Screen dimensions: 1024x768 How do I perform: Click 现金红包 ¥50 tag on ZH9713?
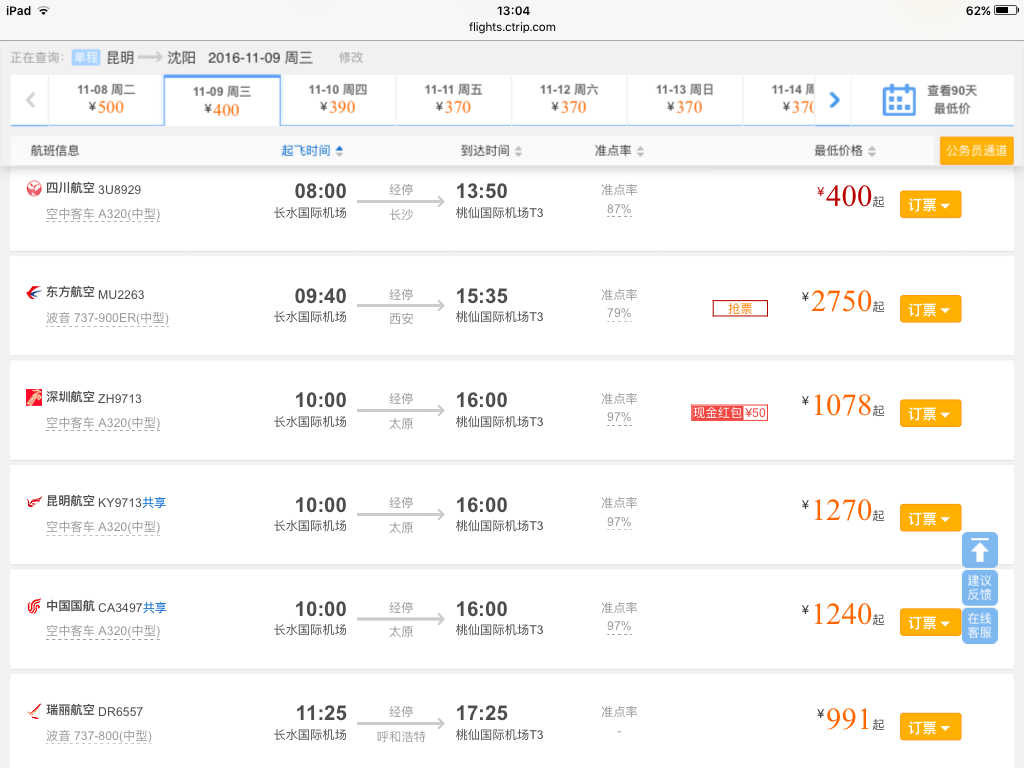(x=729, y=413)
